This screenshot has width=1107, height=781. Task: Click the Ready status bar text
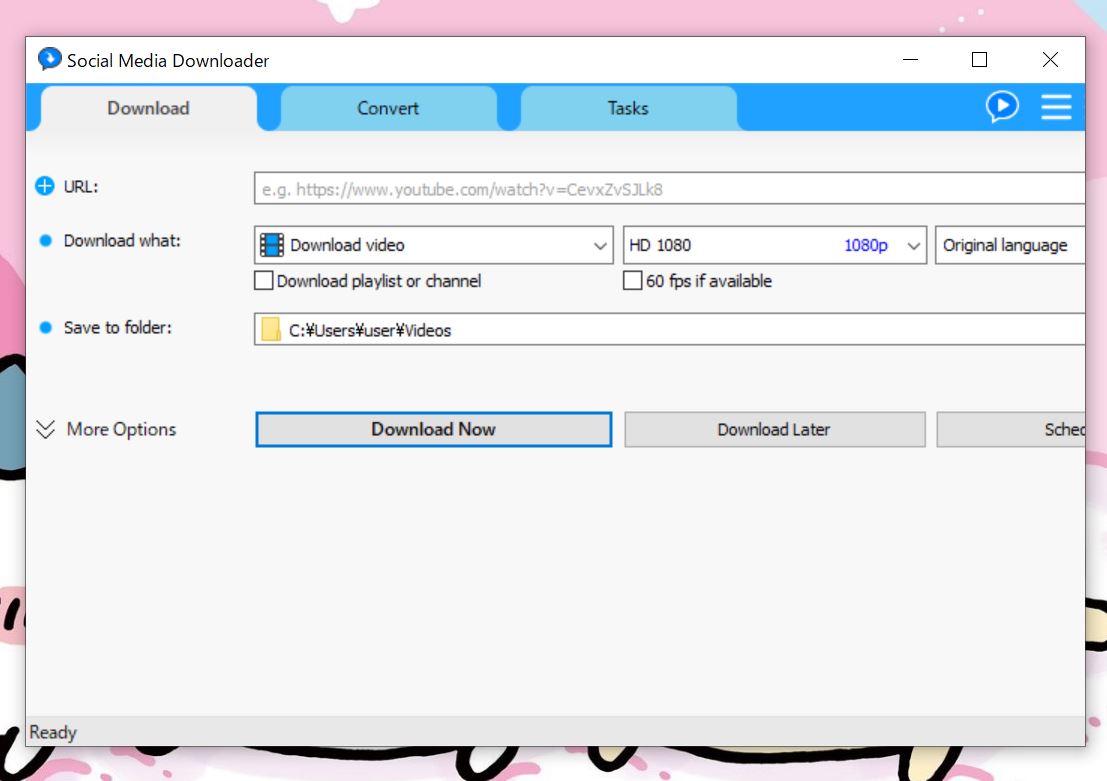[x=53, y=732]
